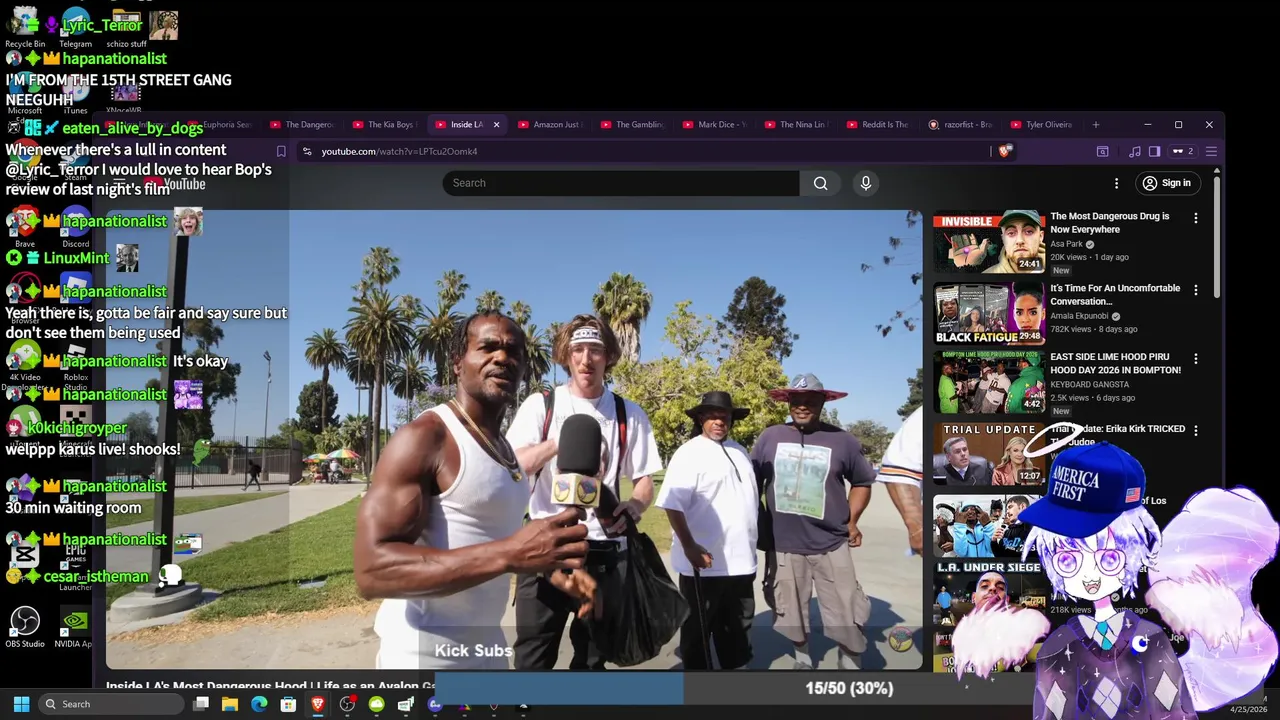Image resolution: width=1280 pixels, height=720 pixels.
Task: Open more options for East Side Lime Hood video
Action: pyautogui.click(x=1196, y=359)
